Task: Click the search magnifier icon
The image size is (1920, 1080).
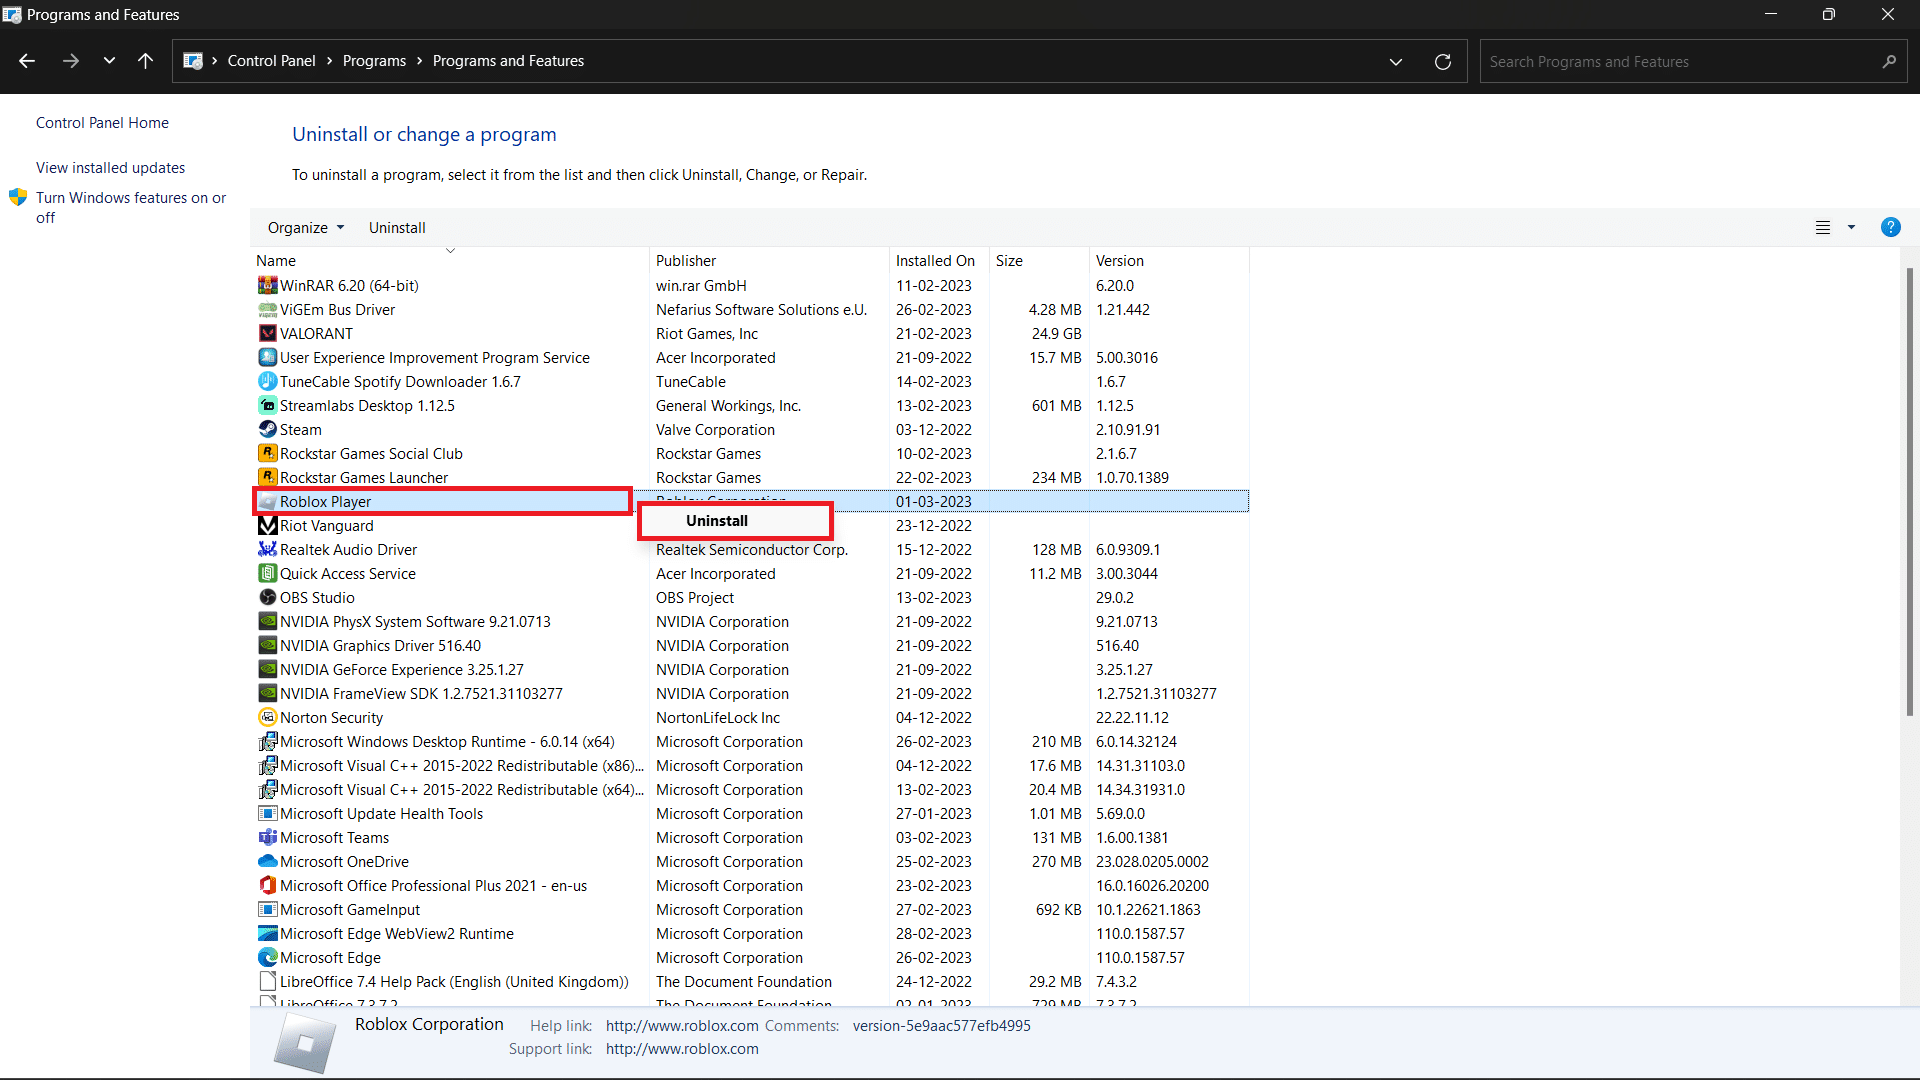Action: [1889, 62]
